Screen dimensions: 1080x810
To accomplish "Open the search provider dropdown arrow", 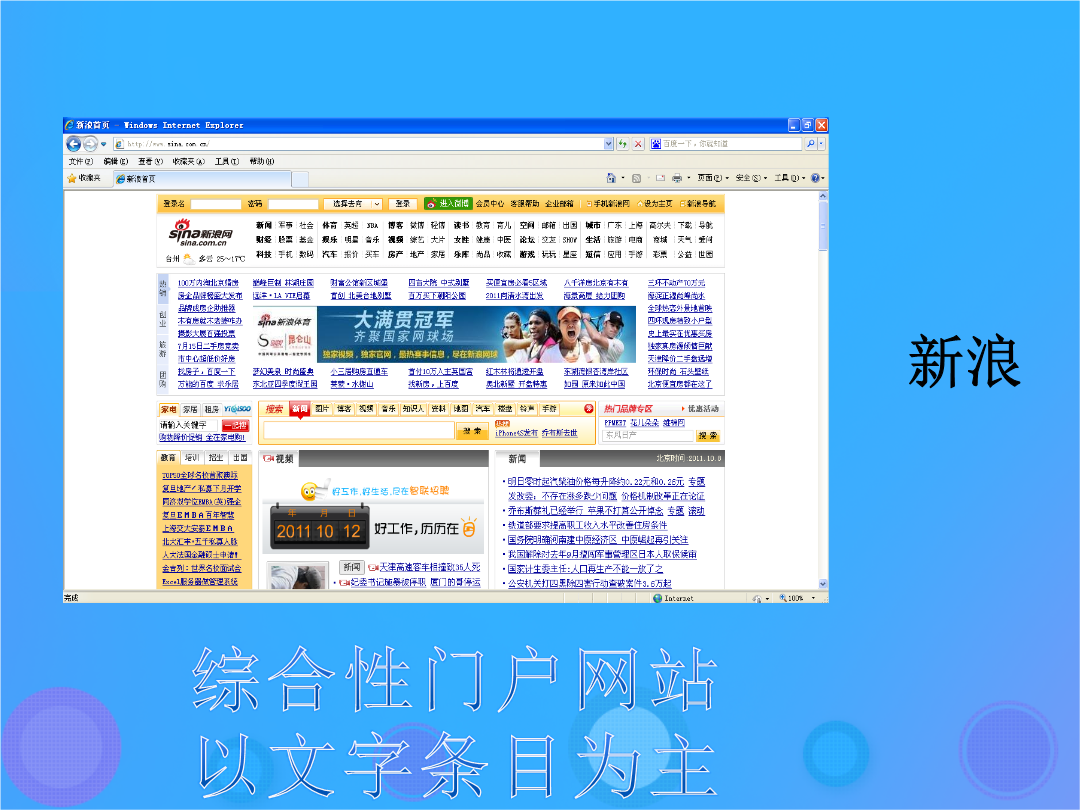I will (821, 144).
